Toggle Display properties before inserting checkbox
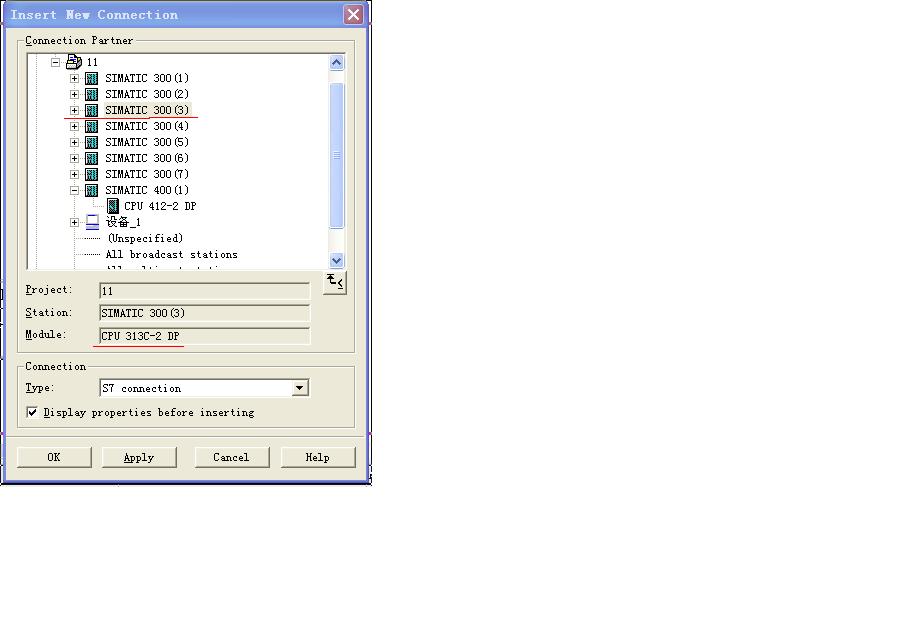This screenshot has width=917, height=640. pos(32,412)
